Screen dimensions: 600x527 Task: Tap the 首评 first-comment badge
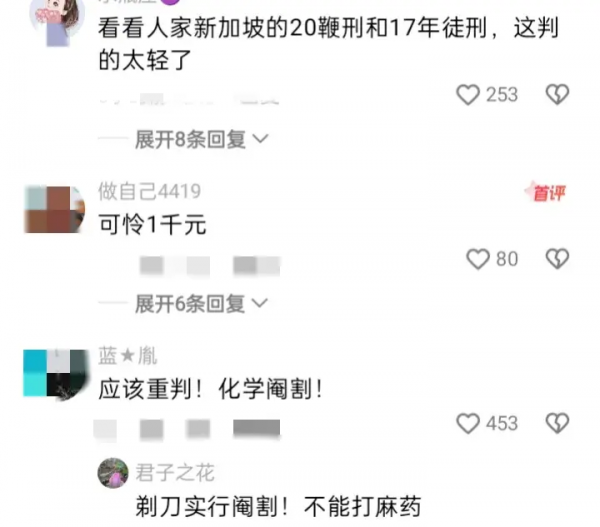(x=545, y=193)
